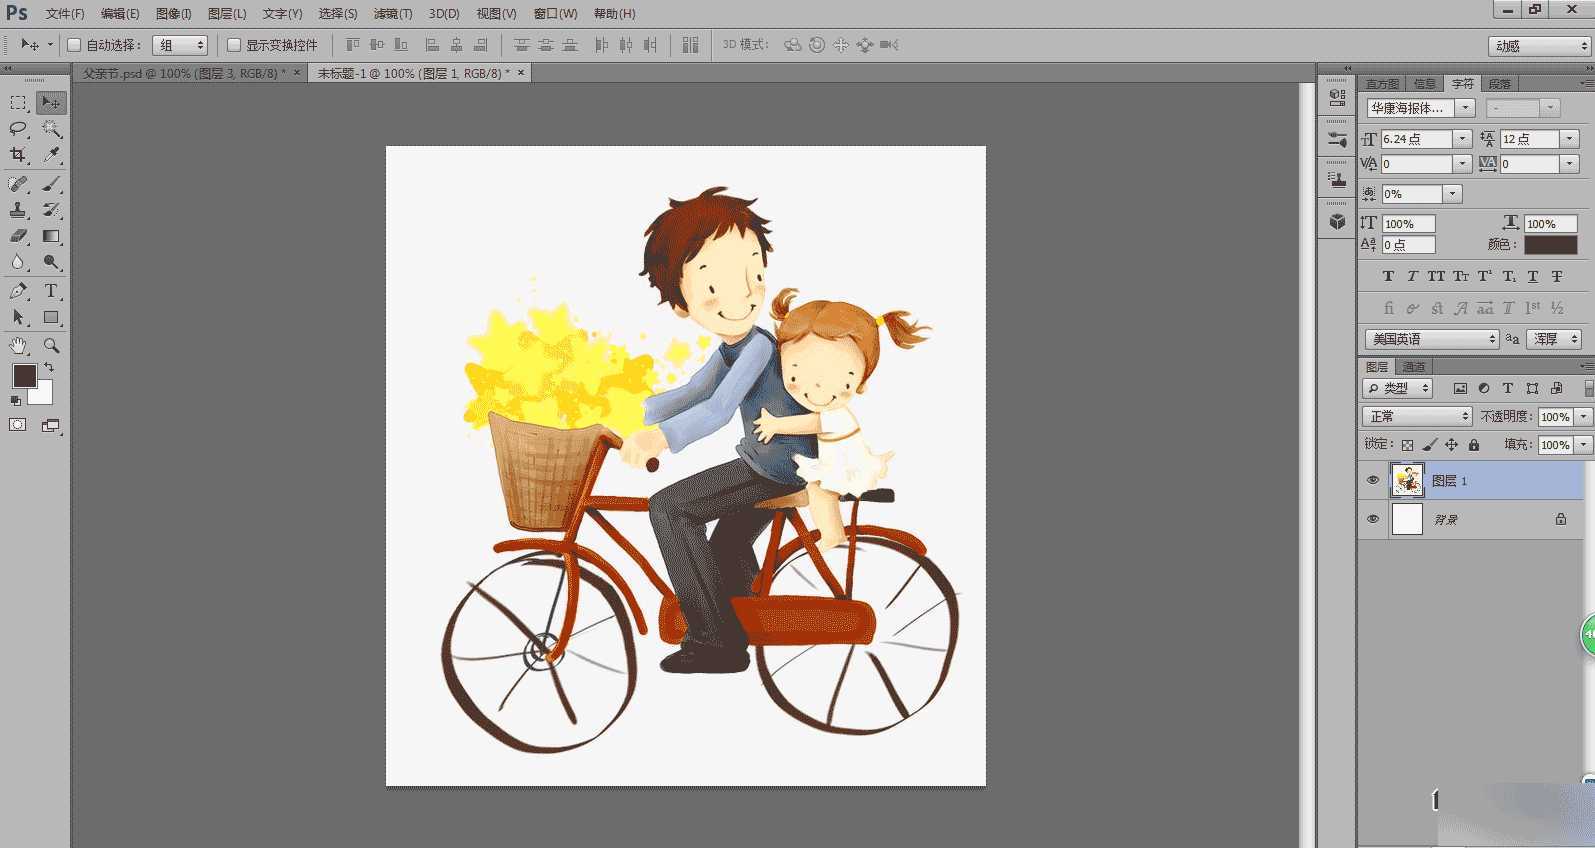The height and width of the screenshot is (848, 1595).
Task: Select the Pen tool
Action: (x=18, y=291)
